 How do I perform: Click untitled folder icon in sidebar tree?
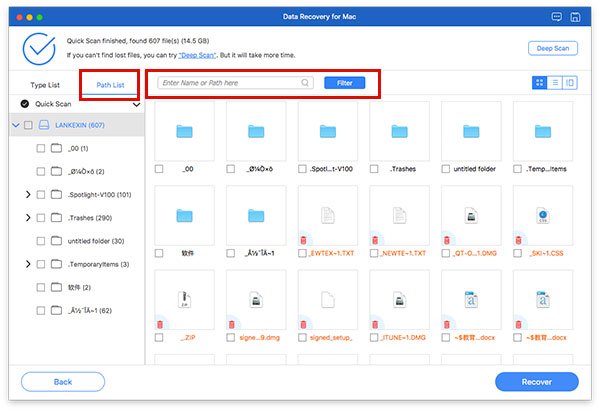pyautogui.click(x=56, y=241)
